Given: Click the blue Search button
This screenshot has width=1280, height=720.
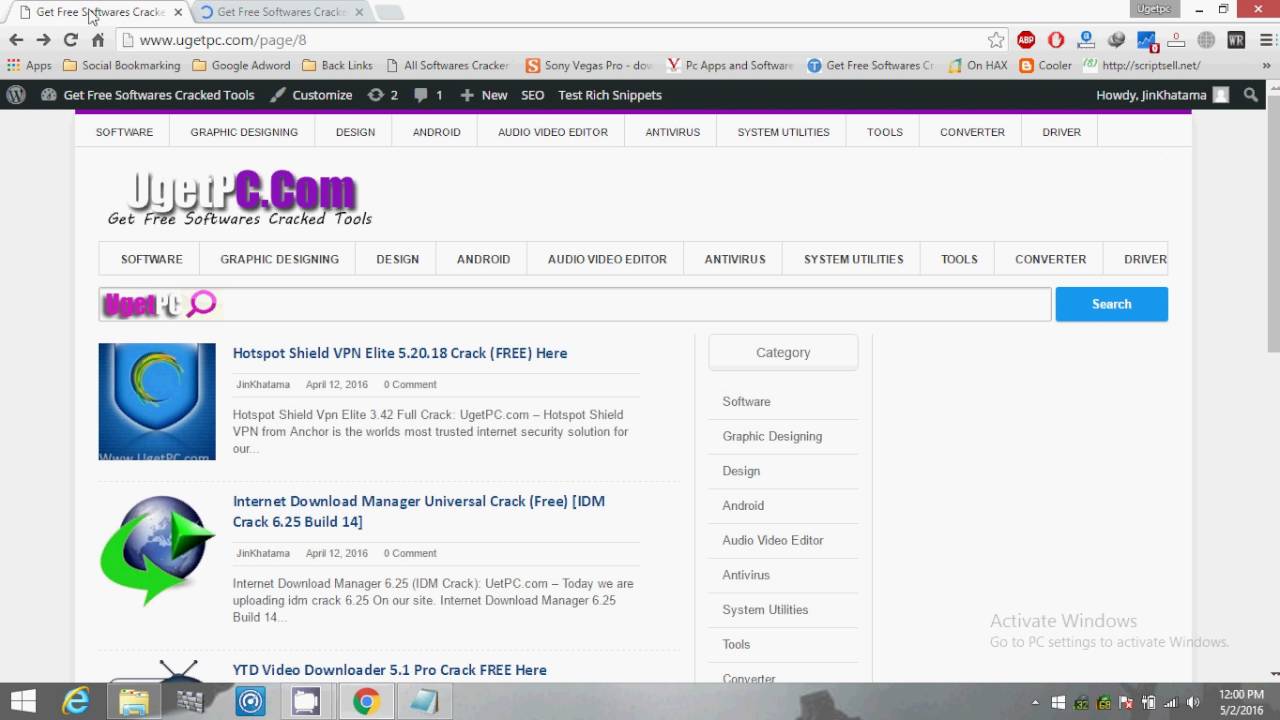Looking at the screenshot, I should tap(1111, 304).
